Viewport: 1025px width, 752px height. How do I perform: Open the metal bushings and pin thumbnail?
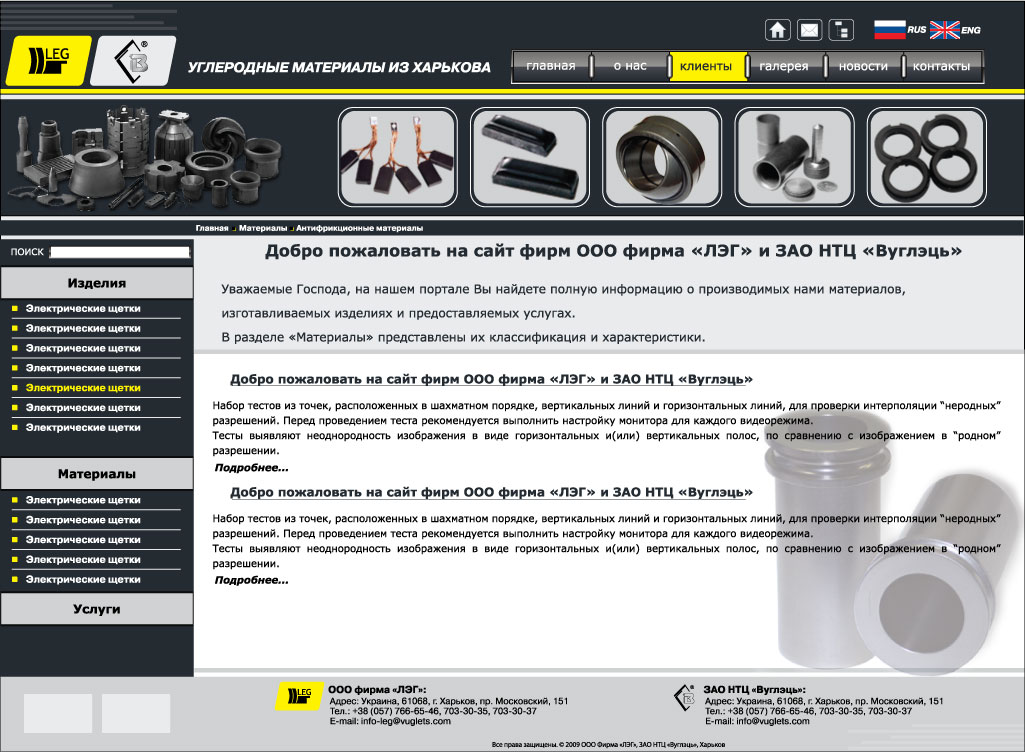click(x=794, y=157)
